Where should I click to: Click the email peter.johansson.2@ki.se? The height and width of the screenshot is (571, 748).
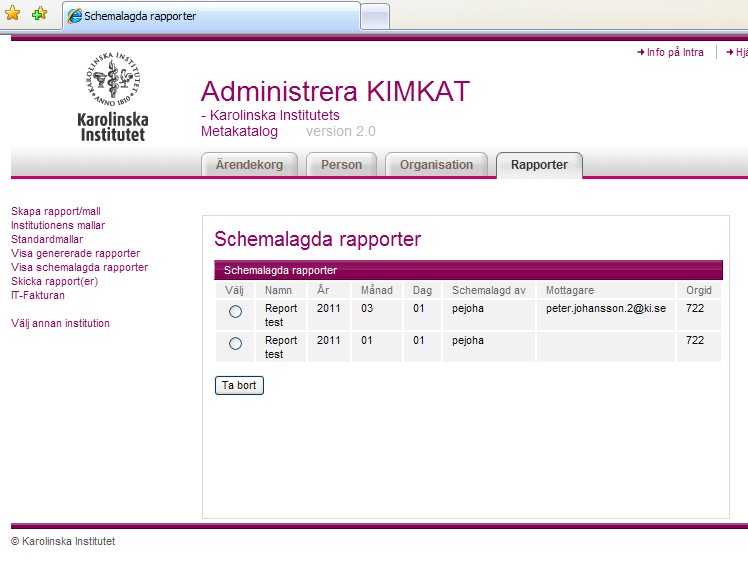pyautogui.click(x=606, y=309)
